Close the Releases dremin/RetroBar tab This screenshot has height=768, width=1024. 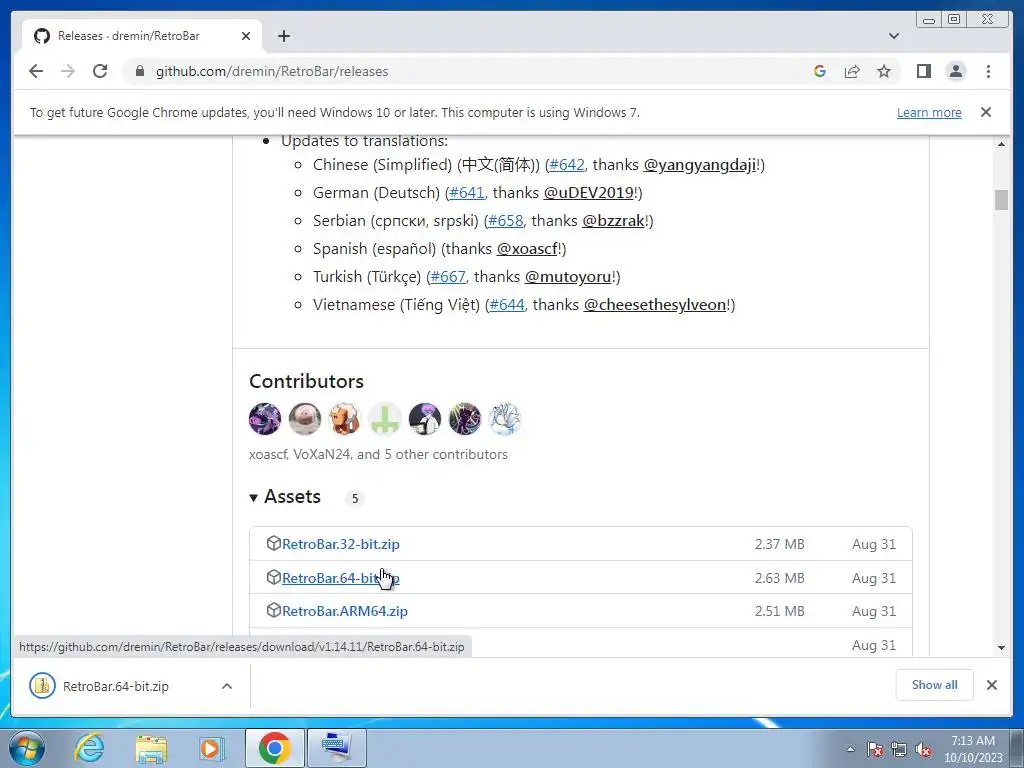(x=246, y=36)
